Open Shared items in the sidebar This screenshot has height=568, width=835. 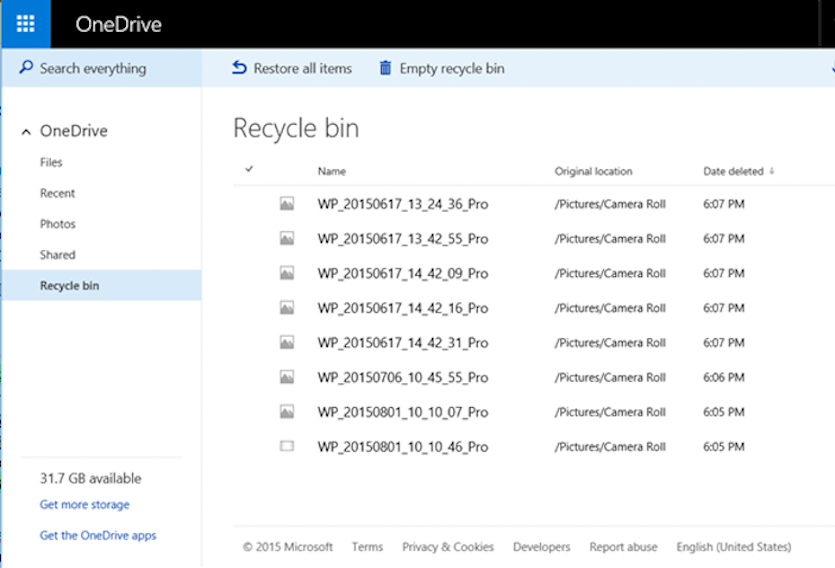[x=58, y=255]
